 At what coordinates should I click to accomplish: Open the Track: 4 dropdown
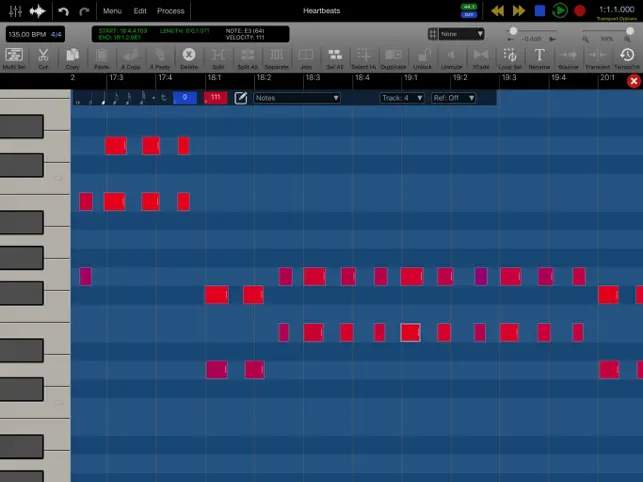(x=402, y=98)
